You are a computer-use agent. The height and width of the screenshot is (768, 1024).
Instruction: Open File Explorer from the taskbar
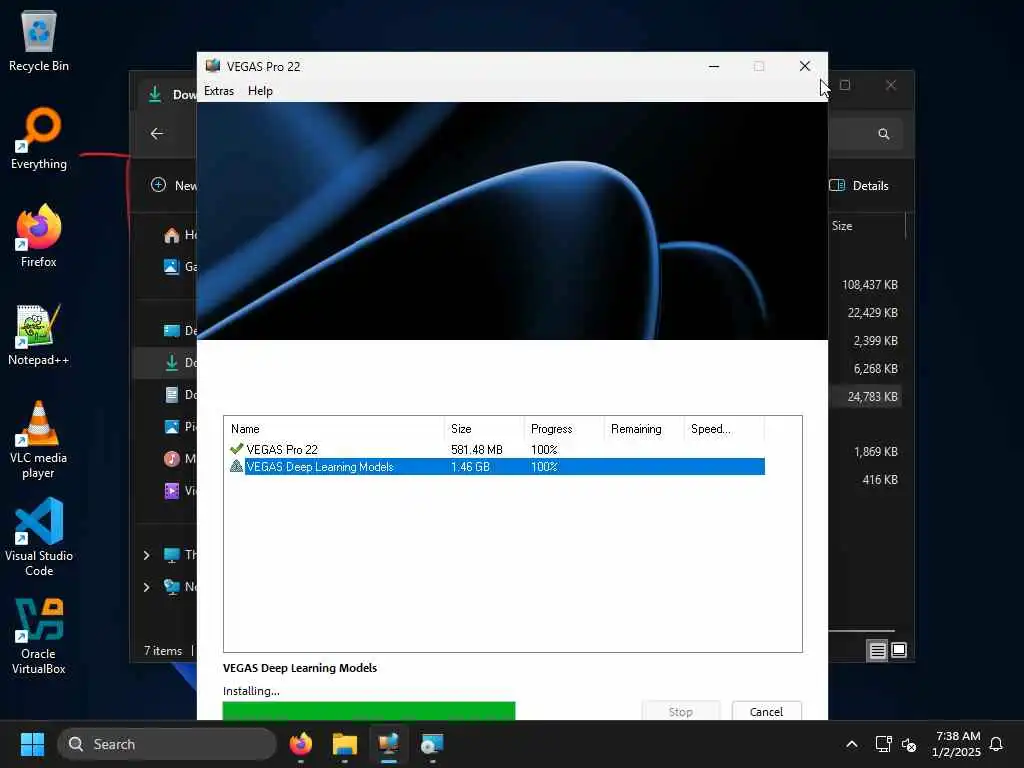[x=345, y=744]
